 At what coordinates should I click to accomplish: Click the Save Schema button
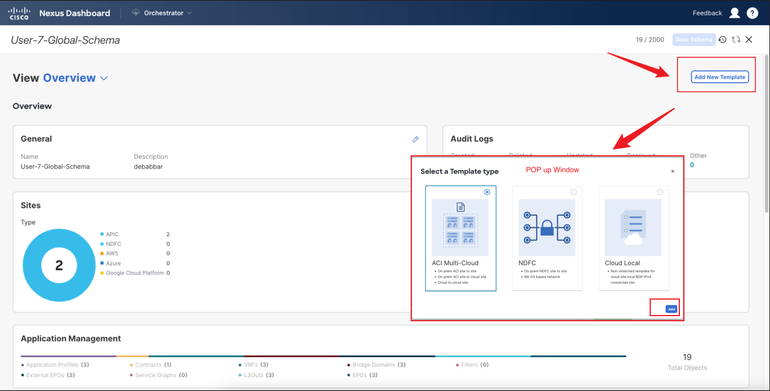(694, 40)
